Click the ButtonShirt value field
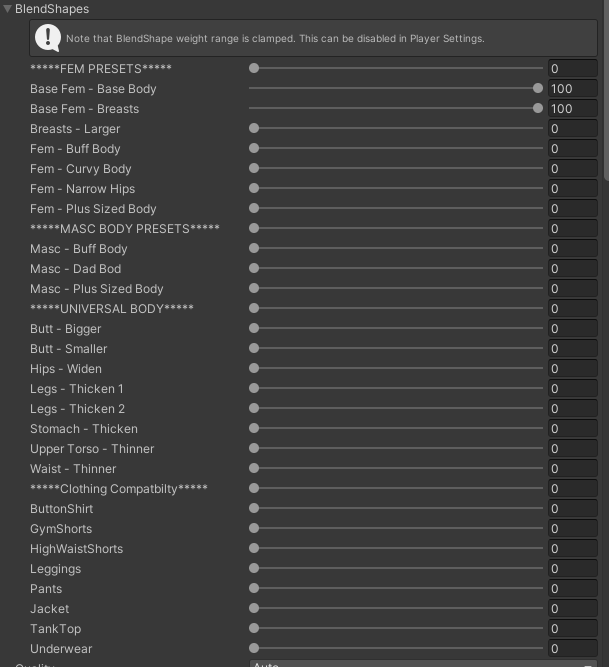 [x=572, y=509]
